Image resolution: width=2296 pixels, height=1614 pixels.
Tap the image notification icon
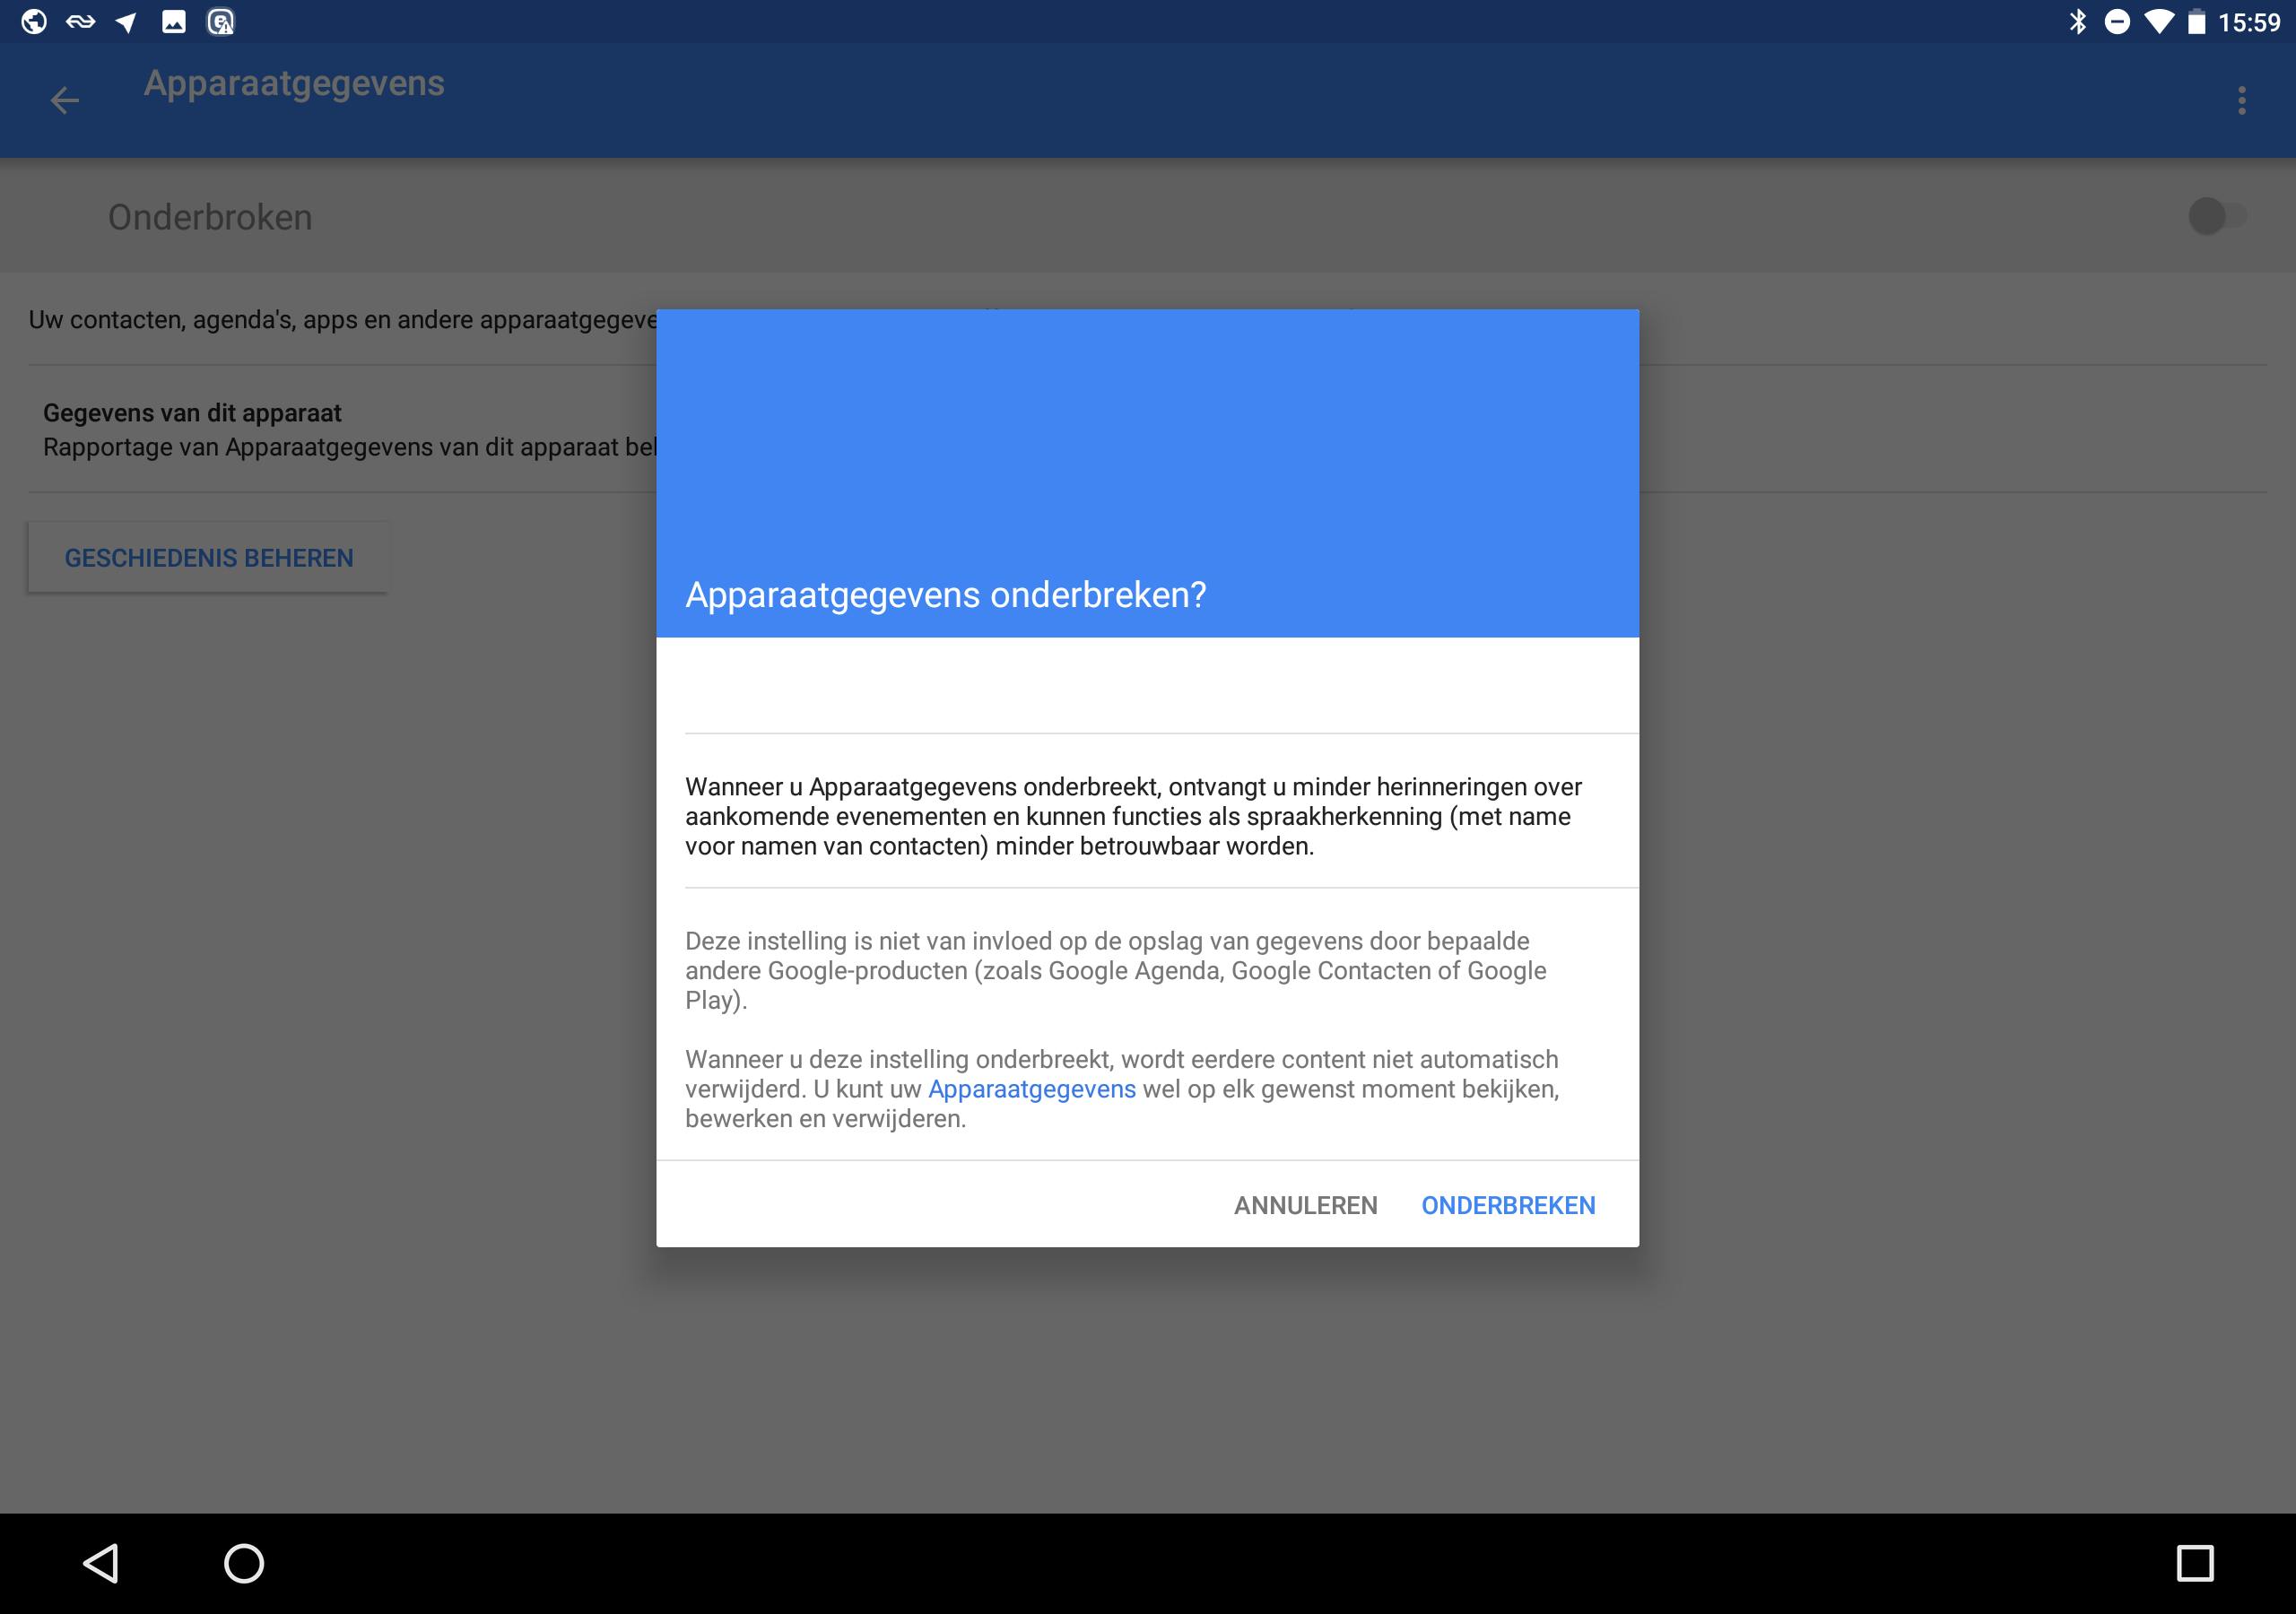[174, 22]
